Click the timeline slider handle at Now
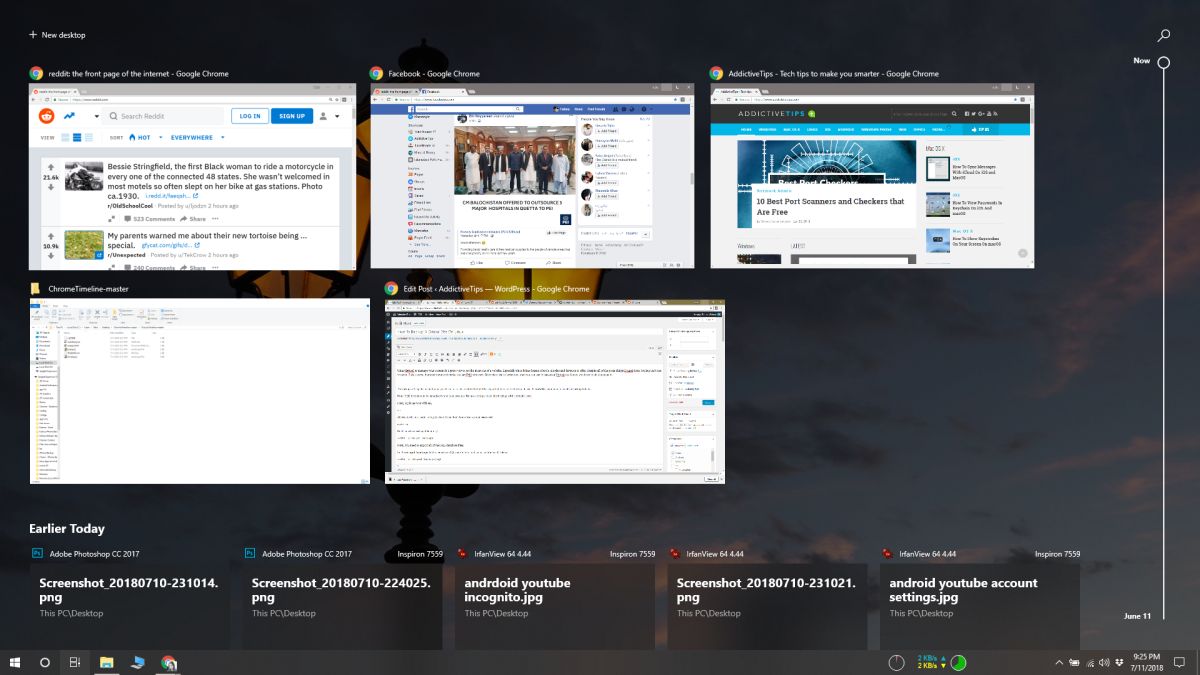Screen dimensions: 1200x675 [1164, 62]
